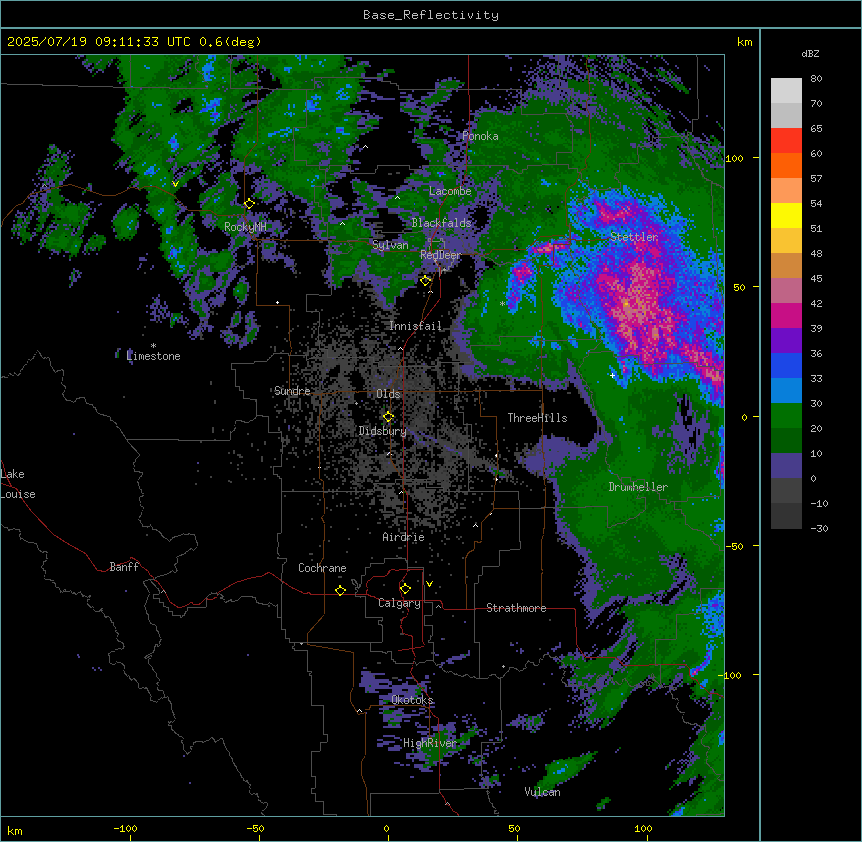Click the yellow diamond marker below RedDeer
This screenshot has width=862, height=842.
pos(425,281)
